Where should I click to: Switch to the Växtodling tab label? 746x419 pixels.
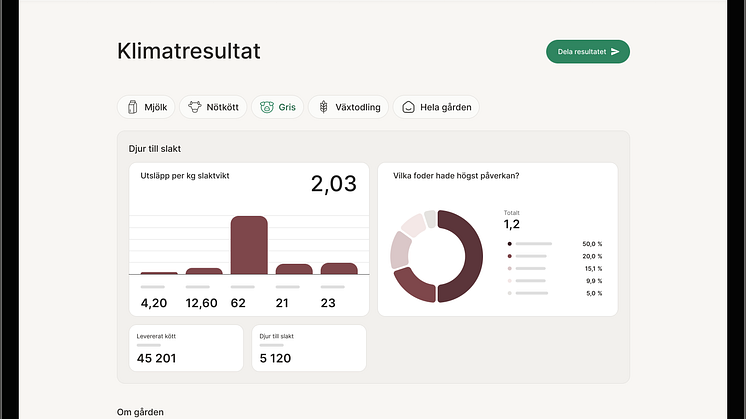[357, 107]
